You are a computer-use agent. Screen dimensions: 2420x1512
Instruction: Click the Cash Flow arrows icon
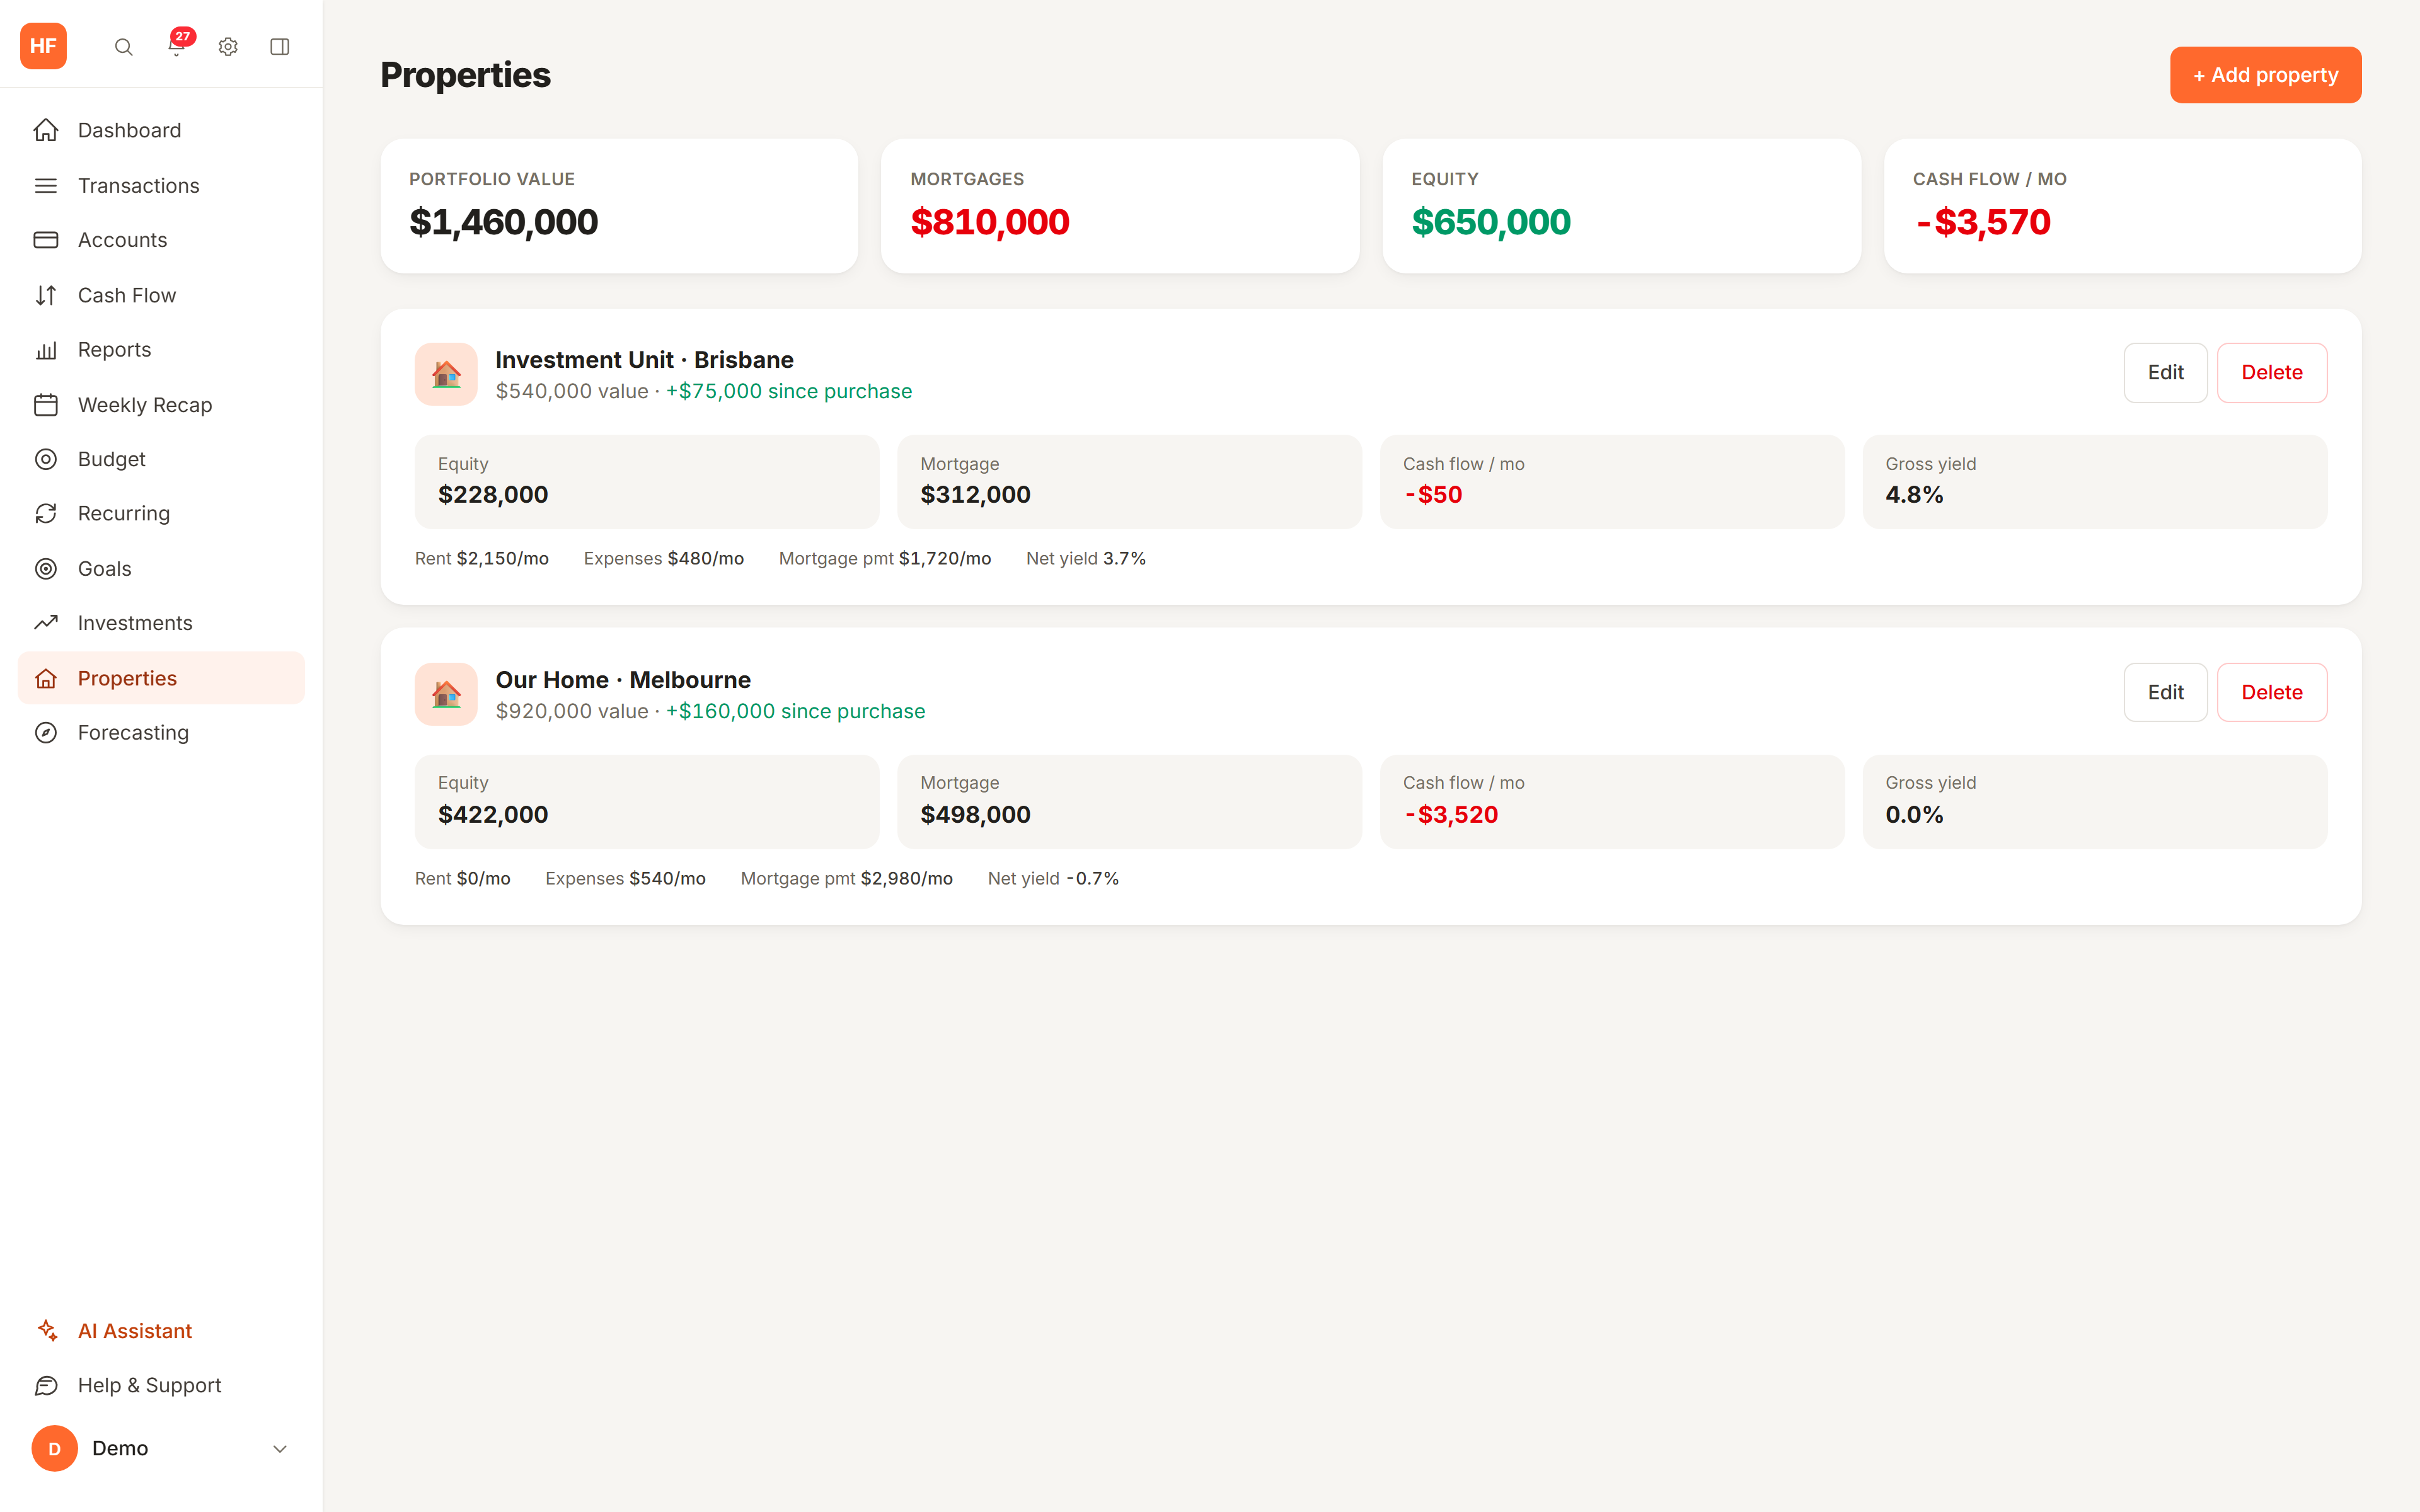[46, 295]
